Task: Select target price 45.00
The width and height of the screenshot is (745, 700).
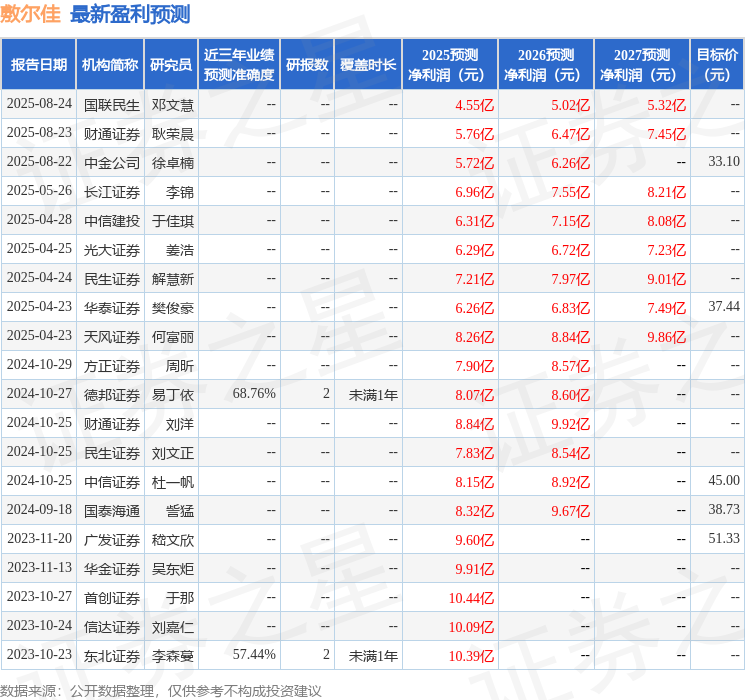Action: click(724, 480)
